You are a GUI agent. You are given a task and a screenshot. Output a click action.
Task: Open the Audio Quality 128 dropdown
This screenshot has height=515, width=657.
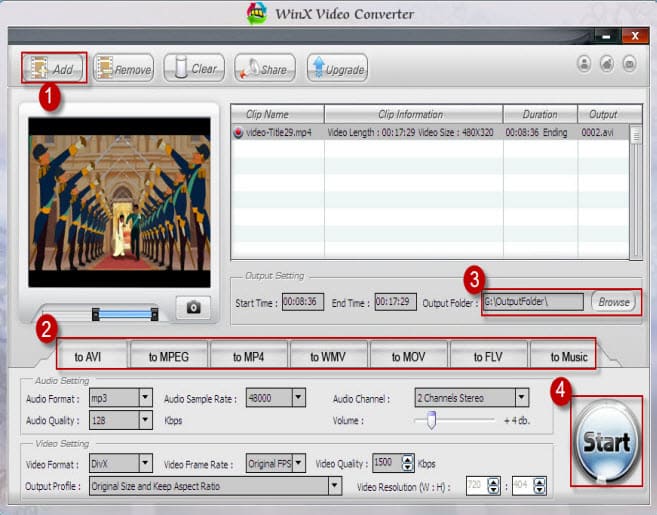click(x=145, y=419)
